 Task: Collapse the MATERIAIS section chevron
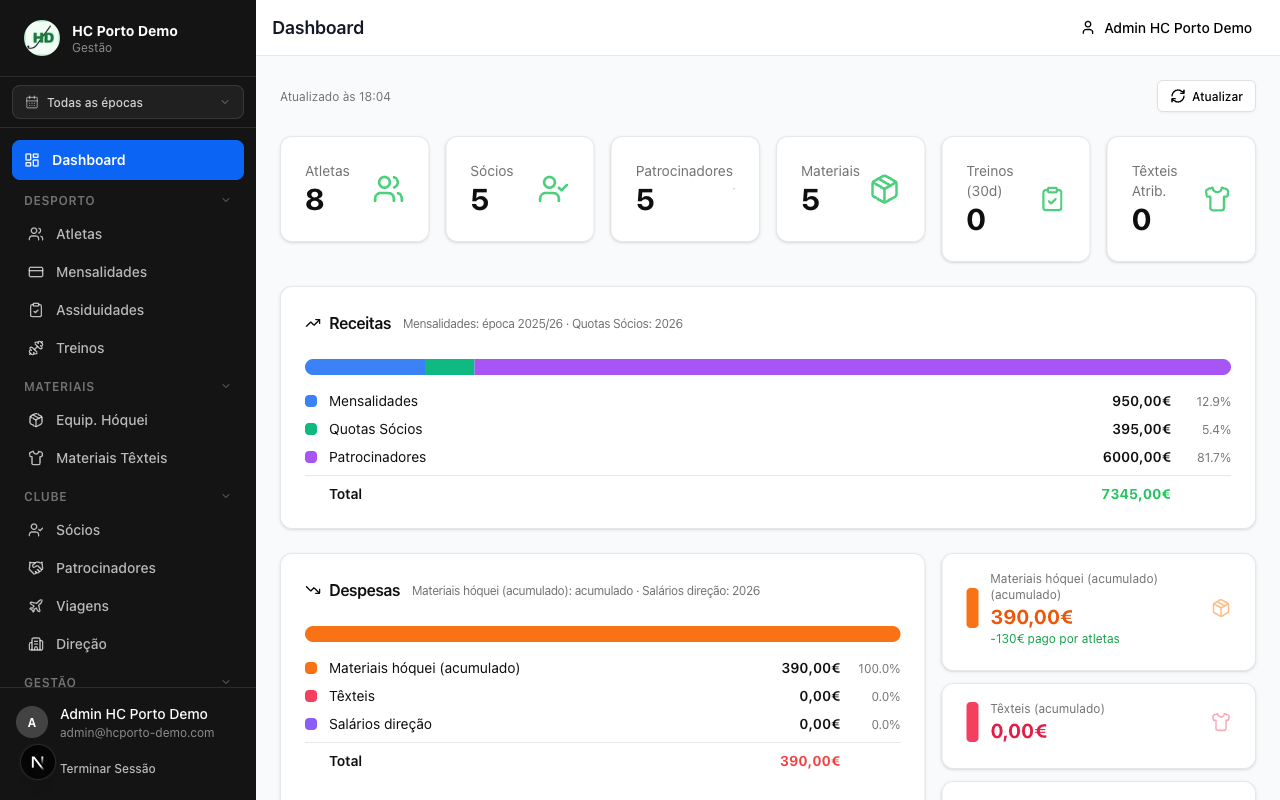[x=226, y=386]
